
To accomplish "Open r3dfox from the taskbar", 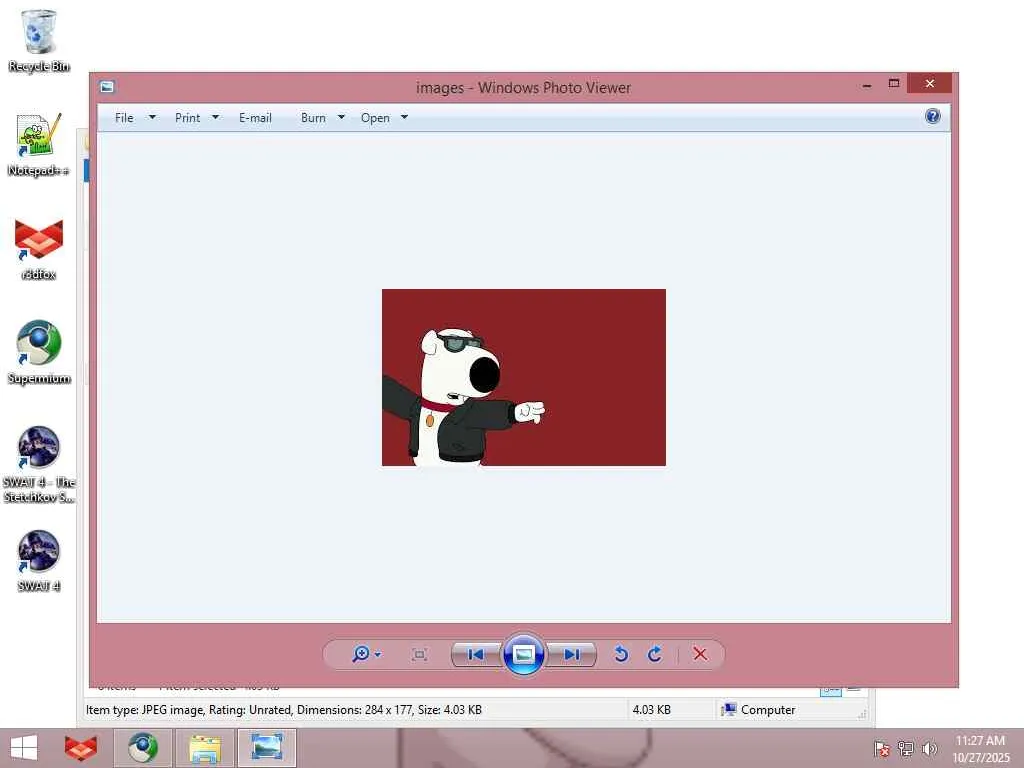I will click(x=81, y=748).
